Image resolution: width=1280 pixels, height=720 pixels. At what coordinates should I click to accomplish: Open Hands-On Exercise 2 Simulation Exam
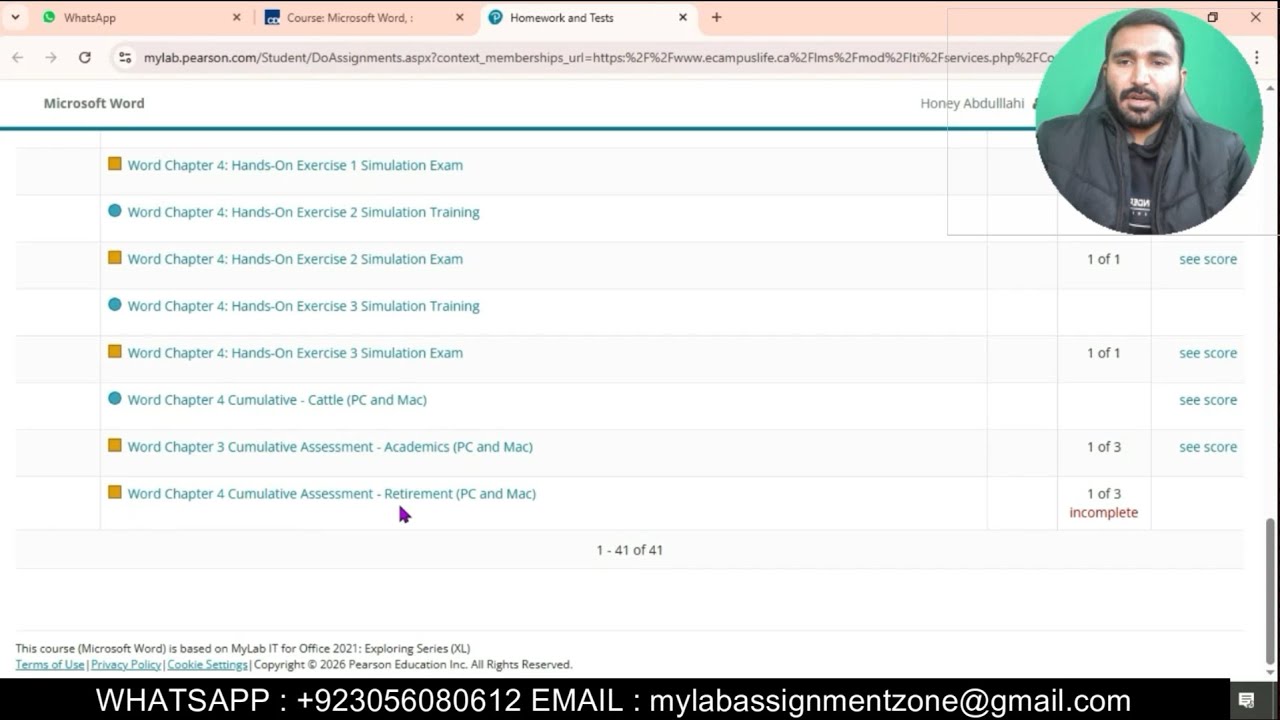click(x=295, y=259)
